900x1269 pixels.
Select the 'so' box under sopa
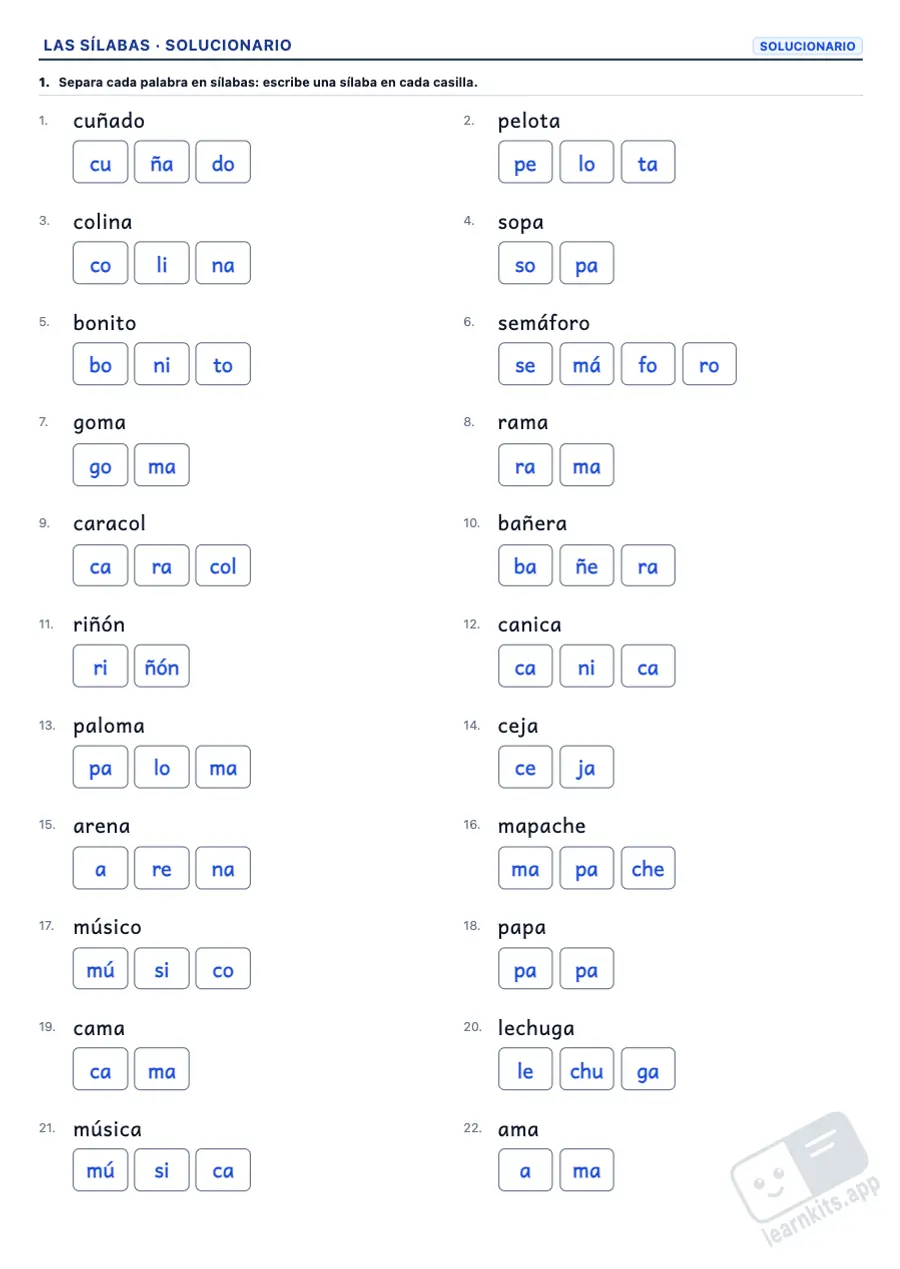tap(526, 263)
